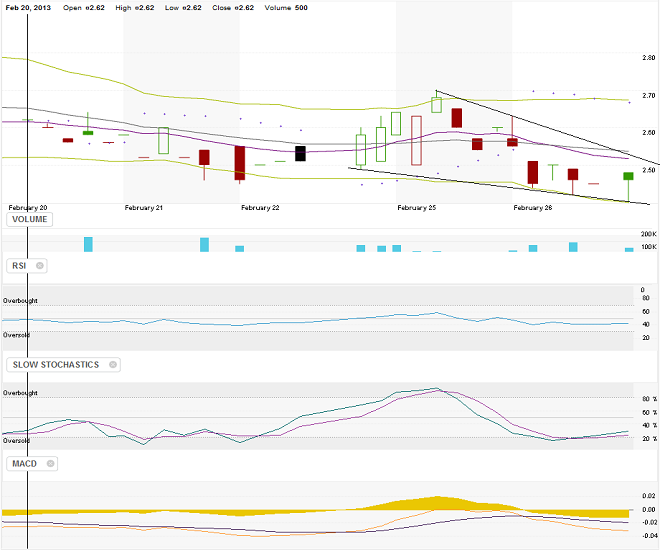This screenshot has height=550, width=660.
Task: Select the RSI panel label
Action: point(19,266)
